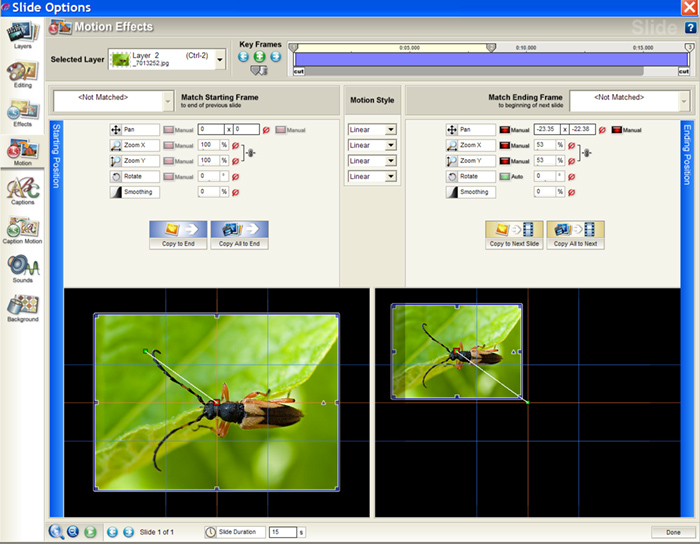Toggle starting Zoom X Manual indicator
This screenshot has width=700, height=544.
coord(169,145)
